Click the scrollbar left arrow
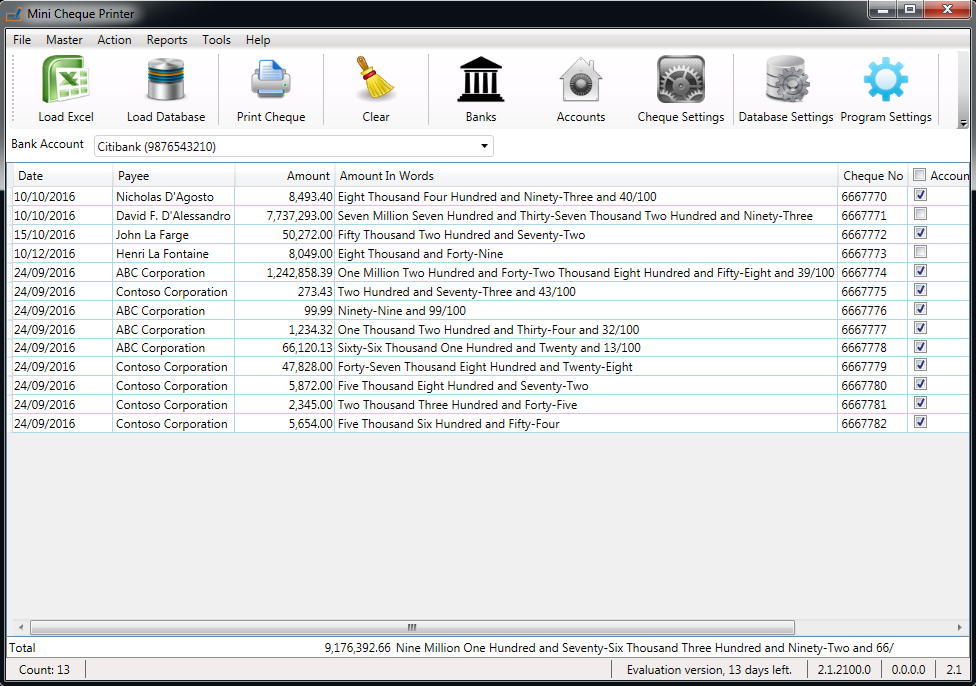 click(x=21, y=627)
